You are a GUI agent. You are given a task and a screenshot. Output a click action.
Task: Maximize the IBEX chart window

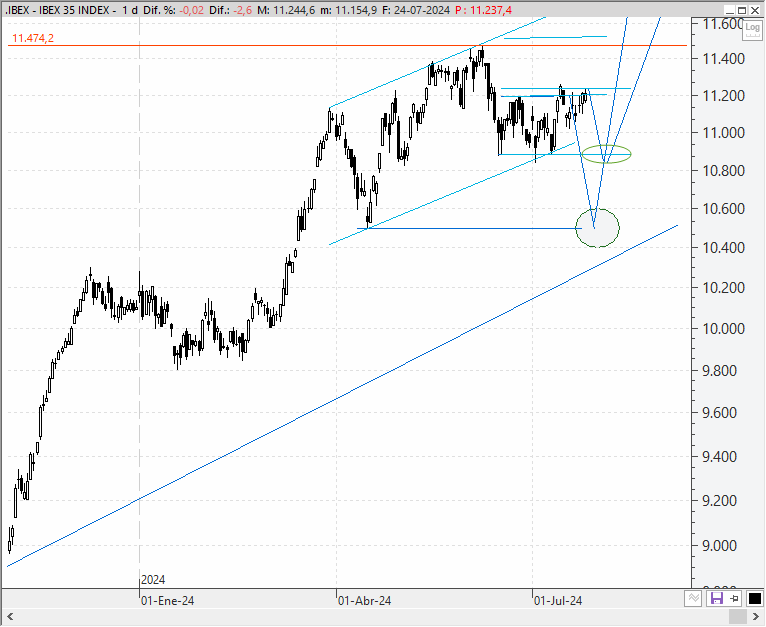tap(742, 10)
